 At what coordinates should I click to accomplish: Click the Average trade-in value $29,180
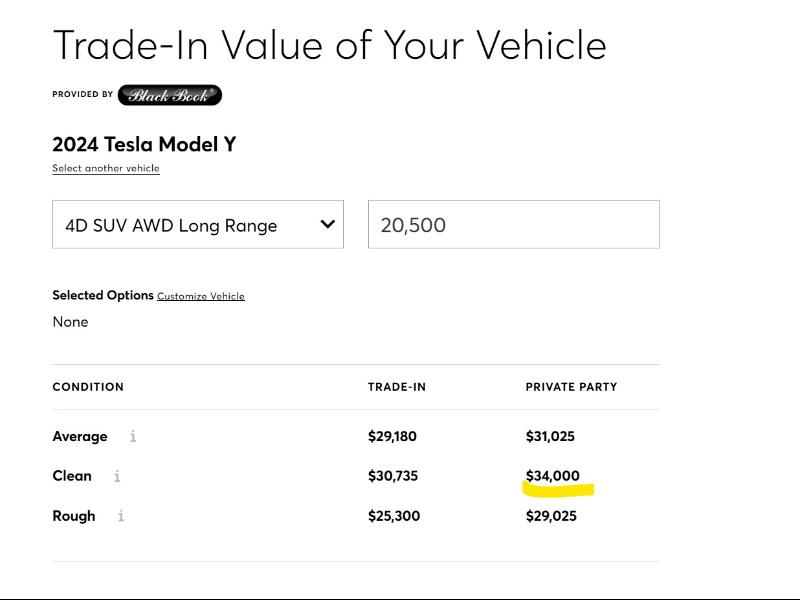pyautogui.click(x=392, y=436)
